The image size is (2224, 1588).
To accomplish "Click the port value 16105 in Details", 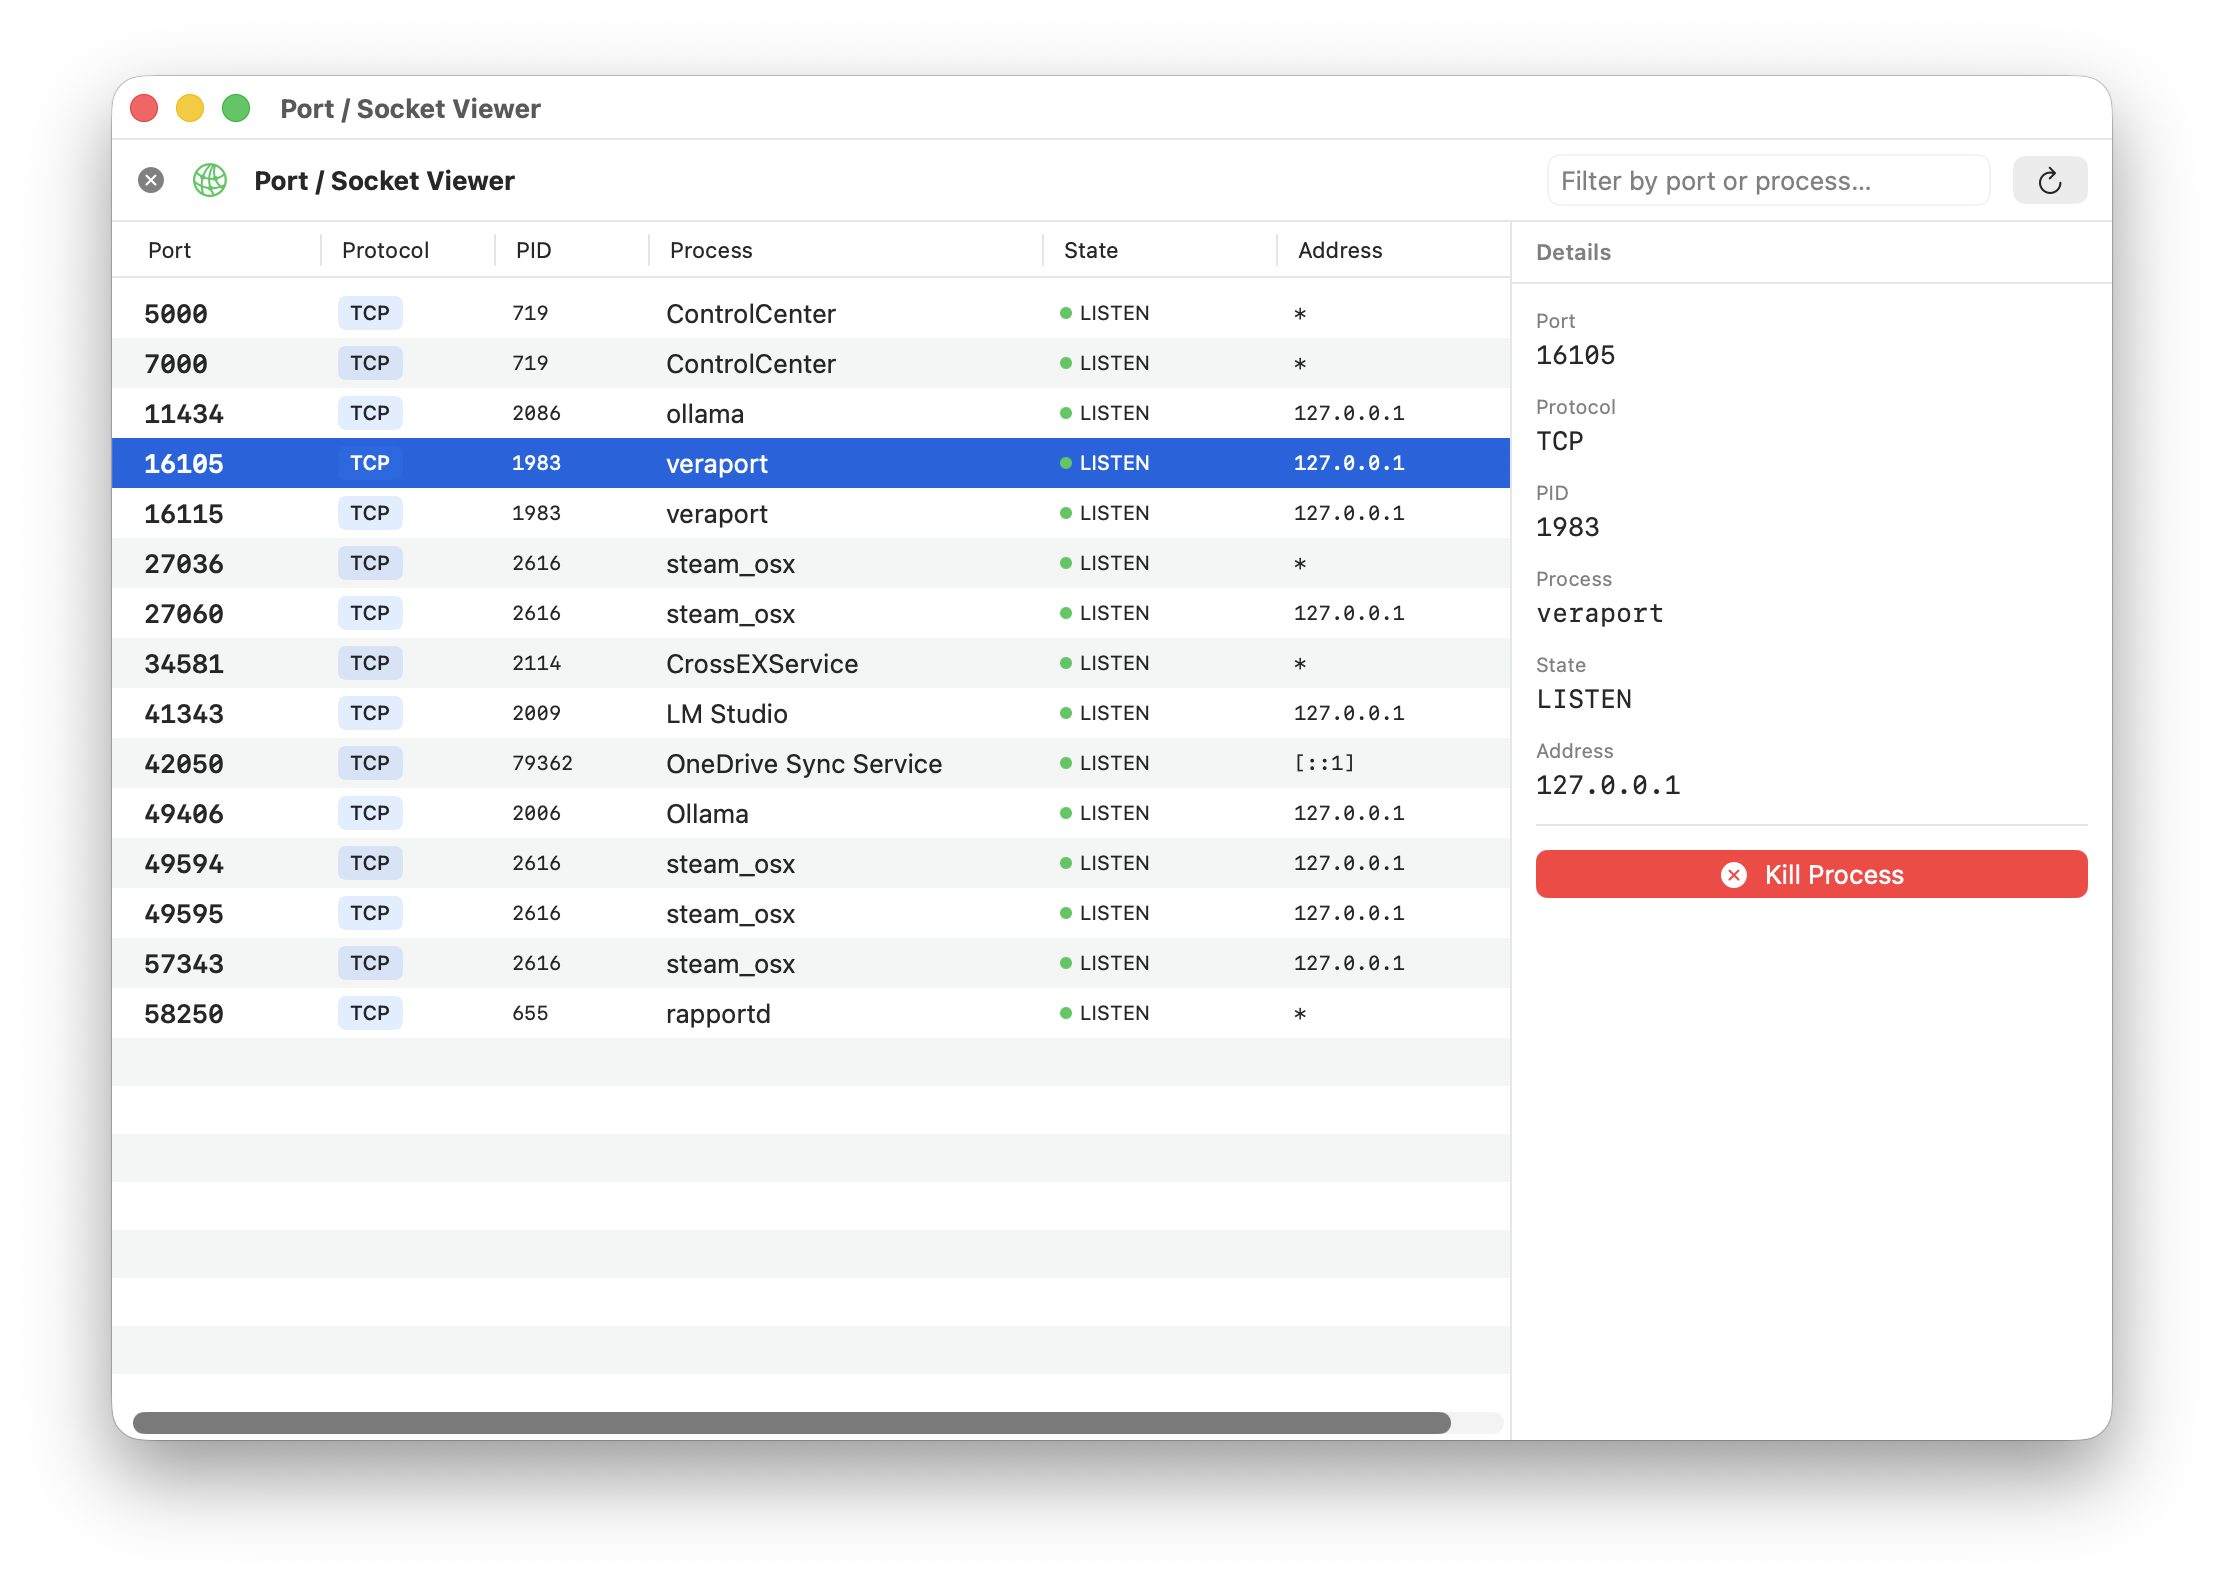I will 1575,355.
